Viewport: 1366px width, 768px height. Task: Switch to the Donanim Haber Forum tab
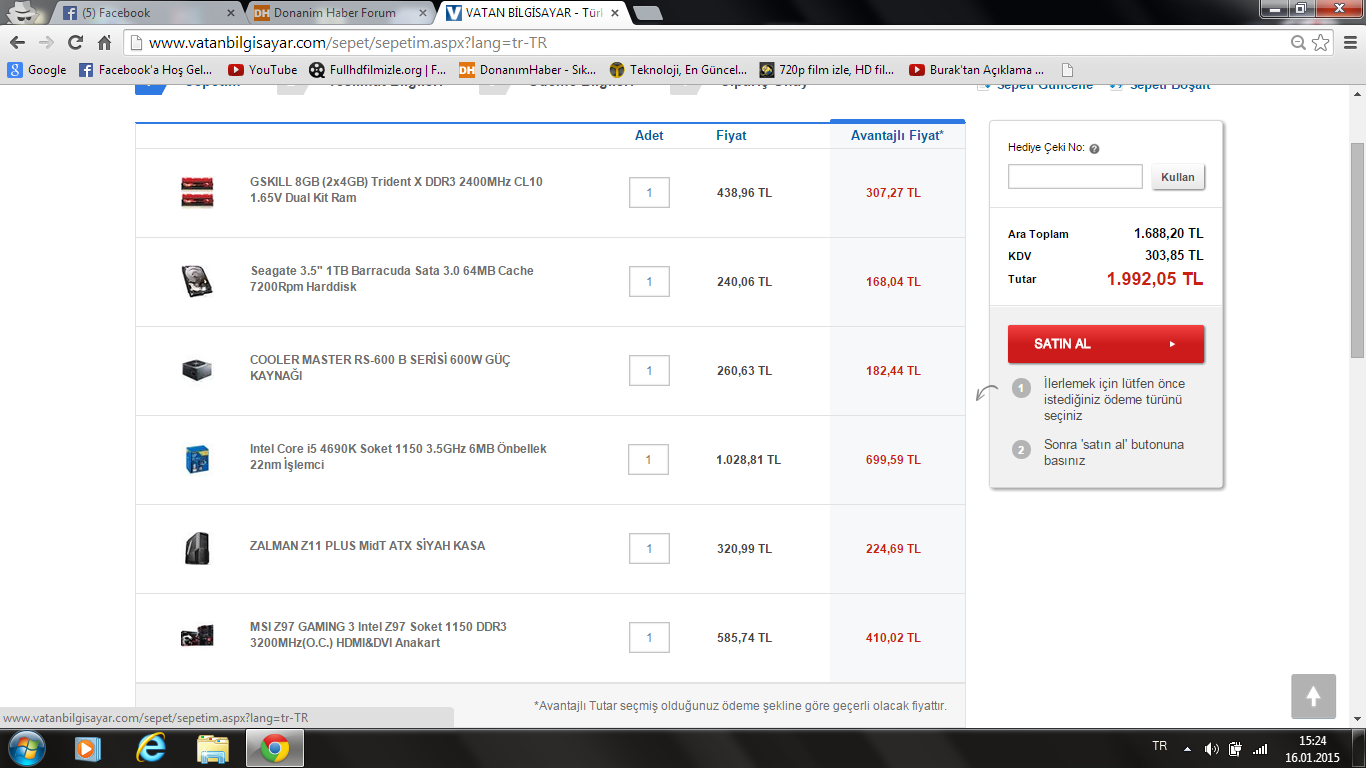point(340,13)
